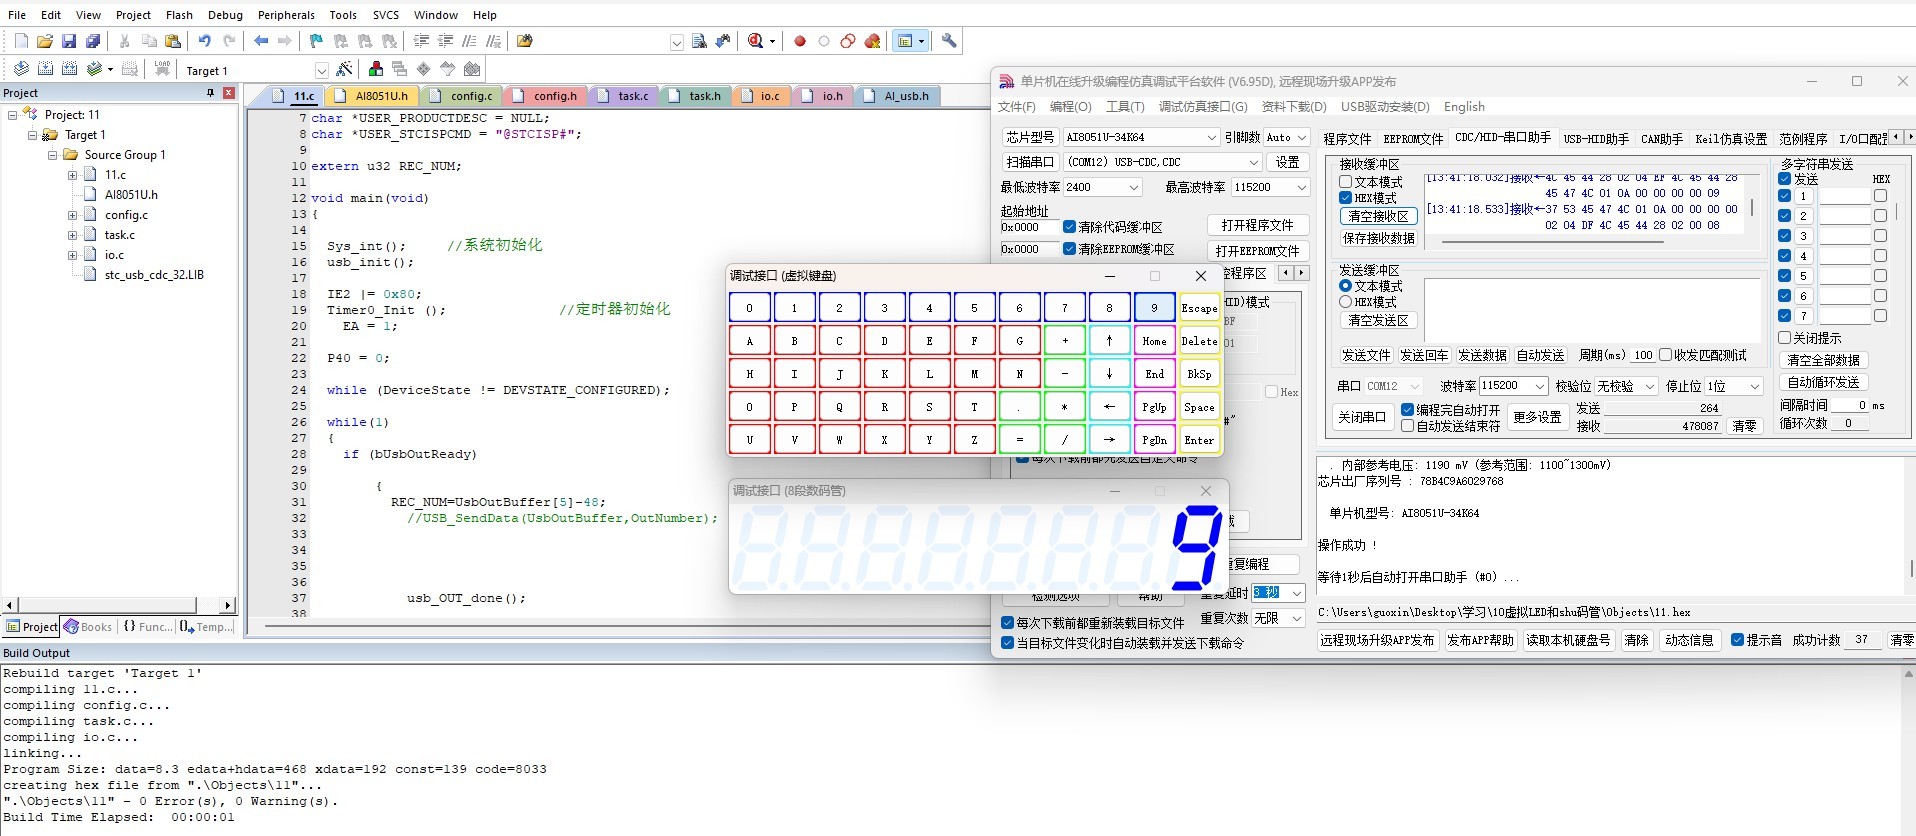Collapse the Source Group 1 tree node
Image resolution: width=1916 pixels, height=836 pixels.
coord(52,155)
